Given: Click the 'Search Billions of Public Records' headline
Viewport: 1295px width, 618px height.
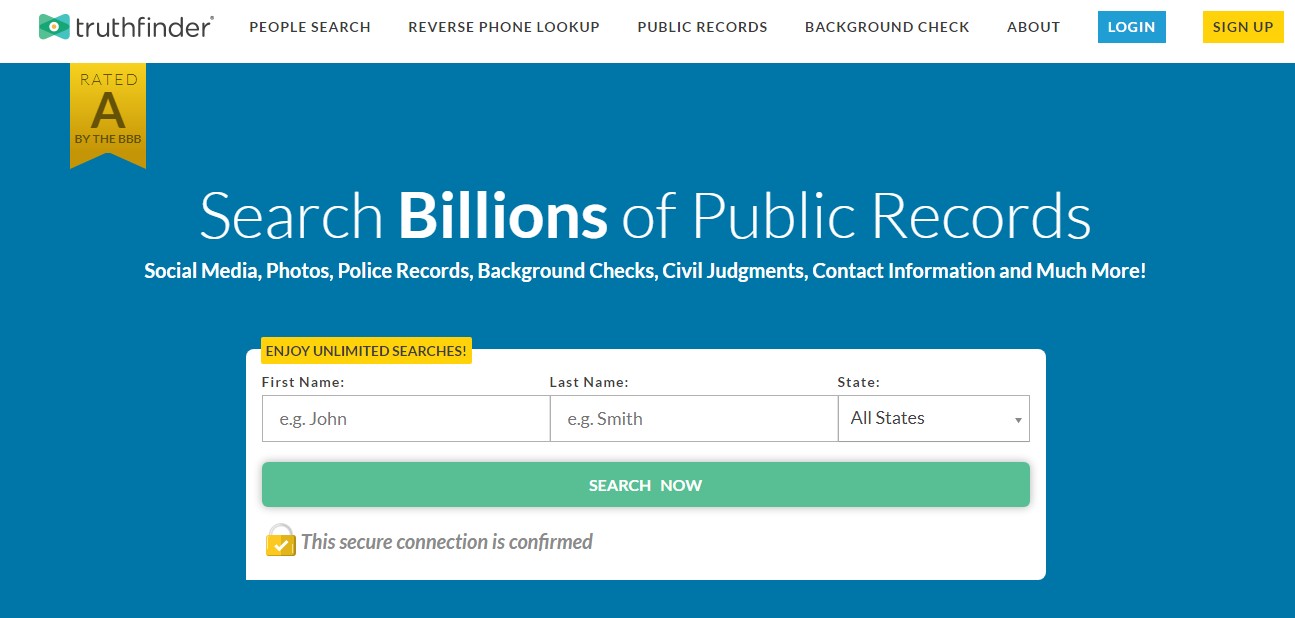Looking at the screenshot, I should click(x=645, y=215).
